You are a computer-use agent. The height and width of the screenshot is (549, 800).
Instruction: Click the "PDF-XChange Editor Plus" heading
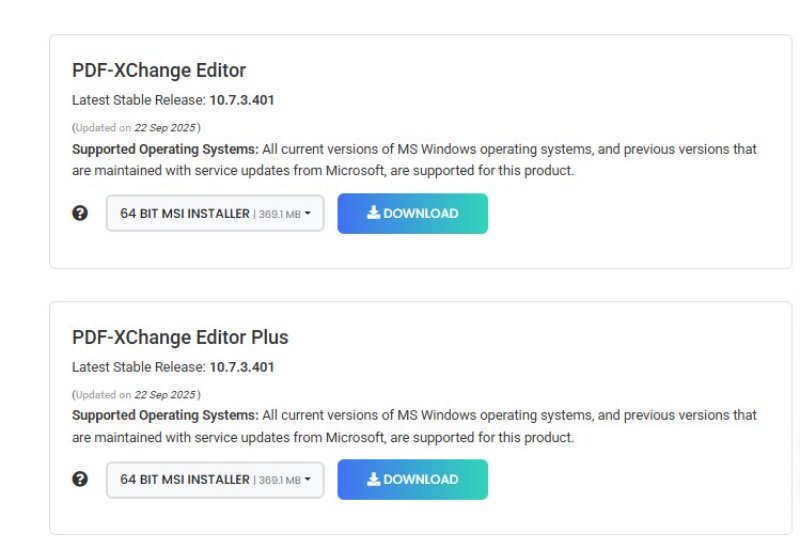180,337
